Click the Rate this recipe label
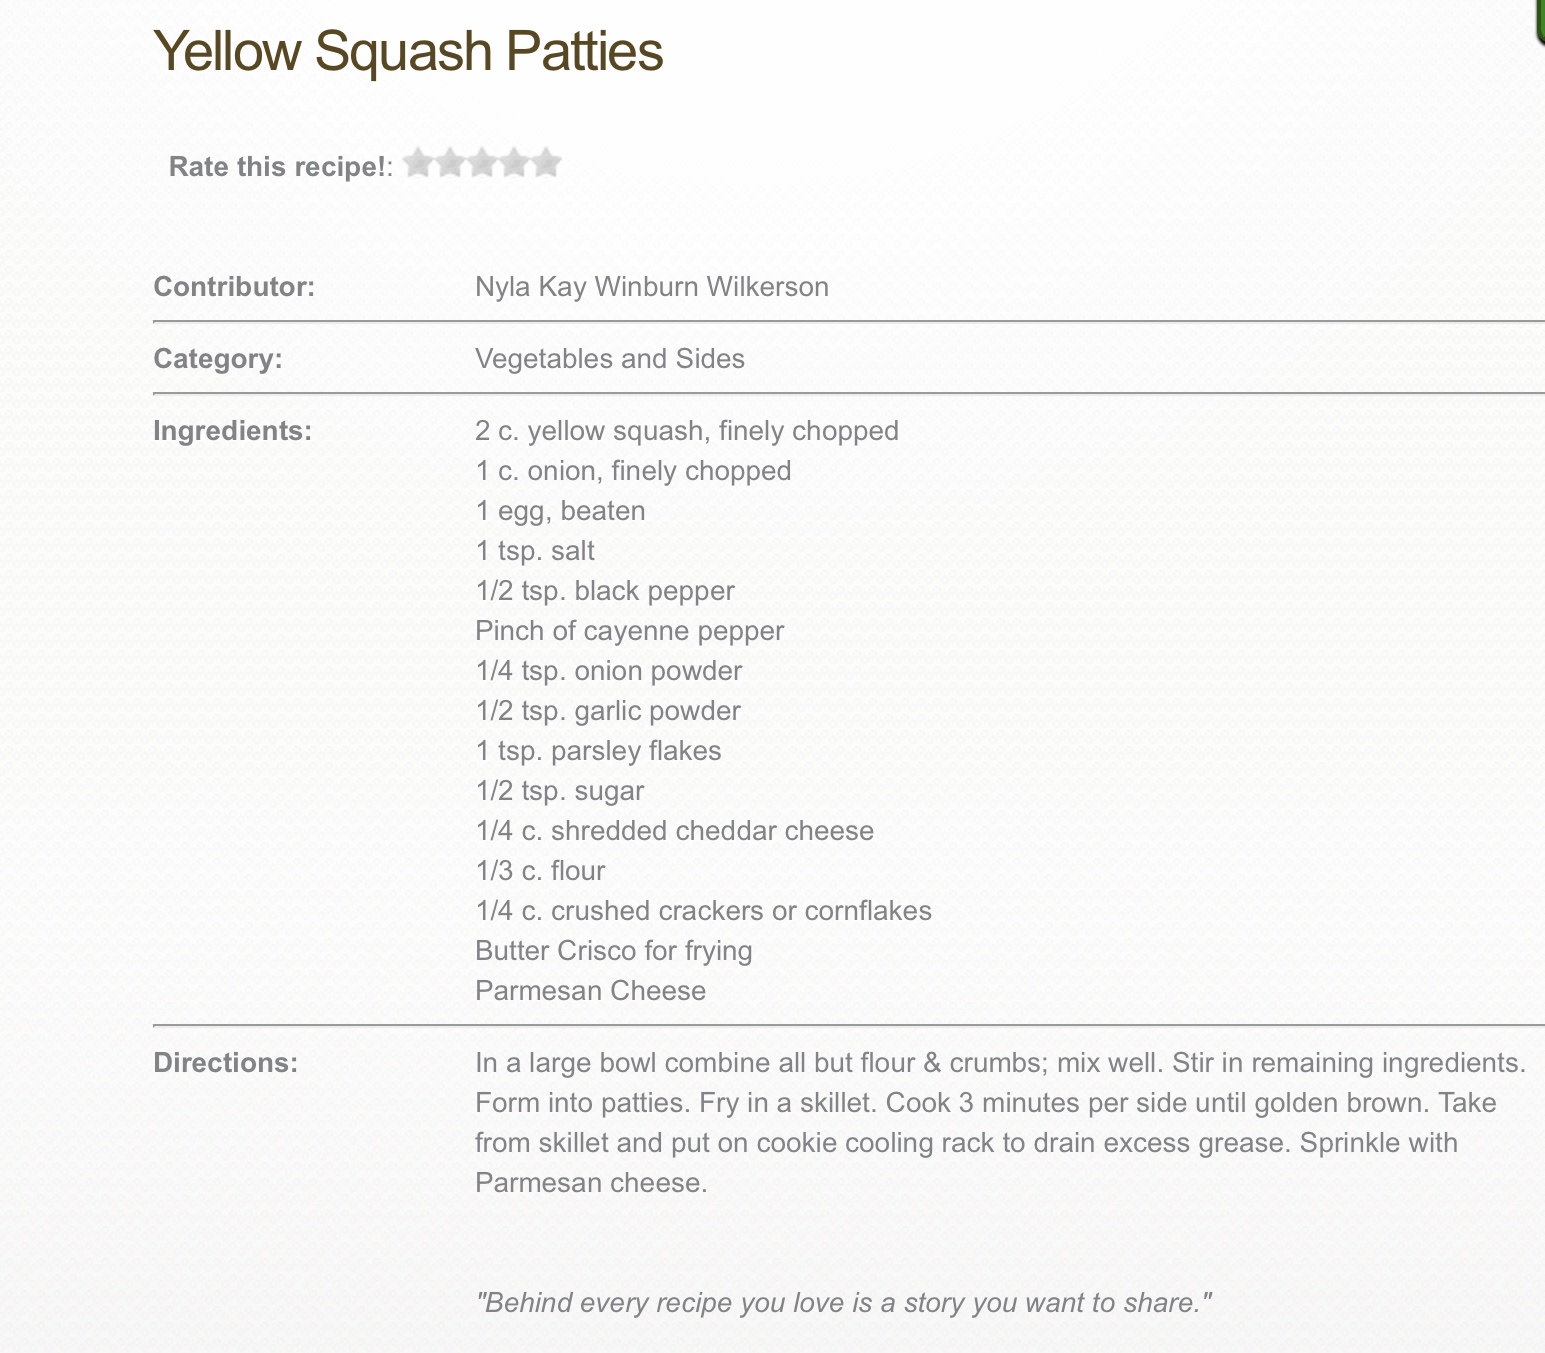The width and height of the screenshot is (1545, 1353). pos(277,166)
